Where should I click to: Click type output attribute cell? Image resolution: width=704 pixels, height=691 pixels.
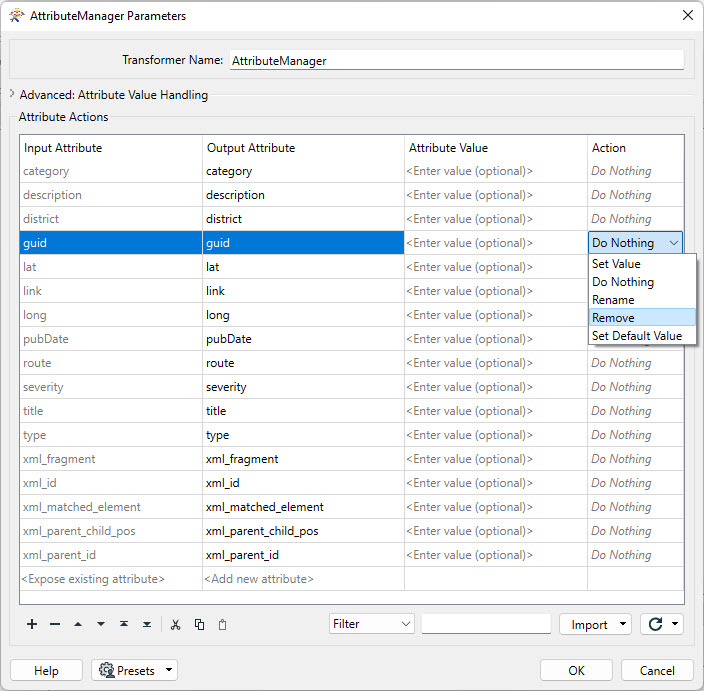pyautogui.click(x=303, y=435)
